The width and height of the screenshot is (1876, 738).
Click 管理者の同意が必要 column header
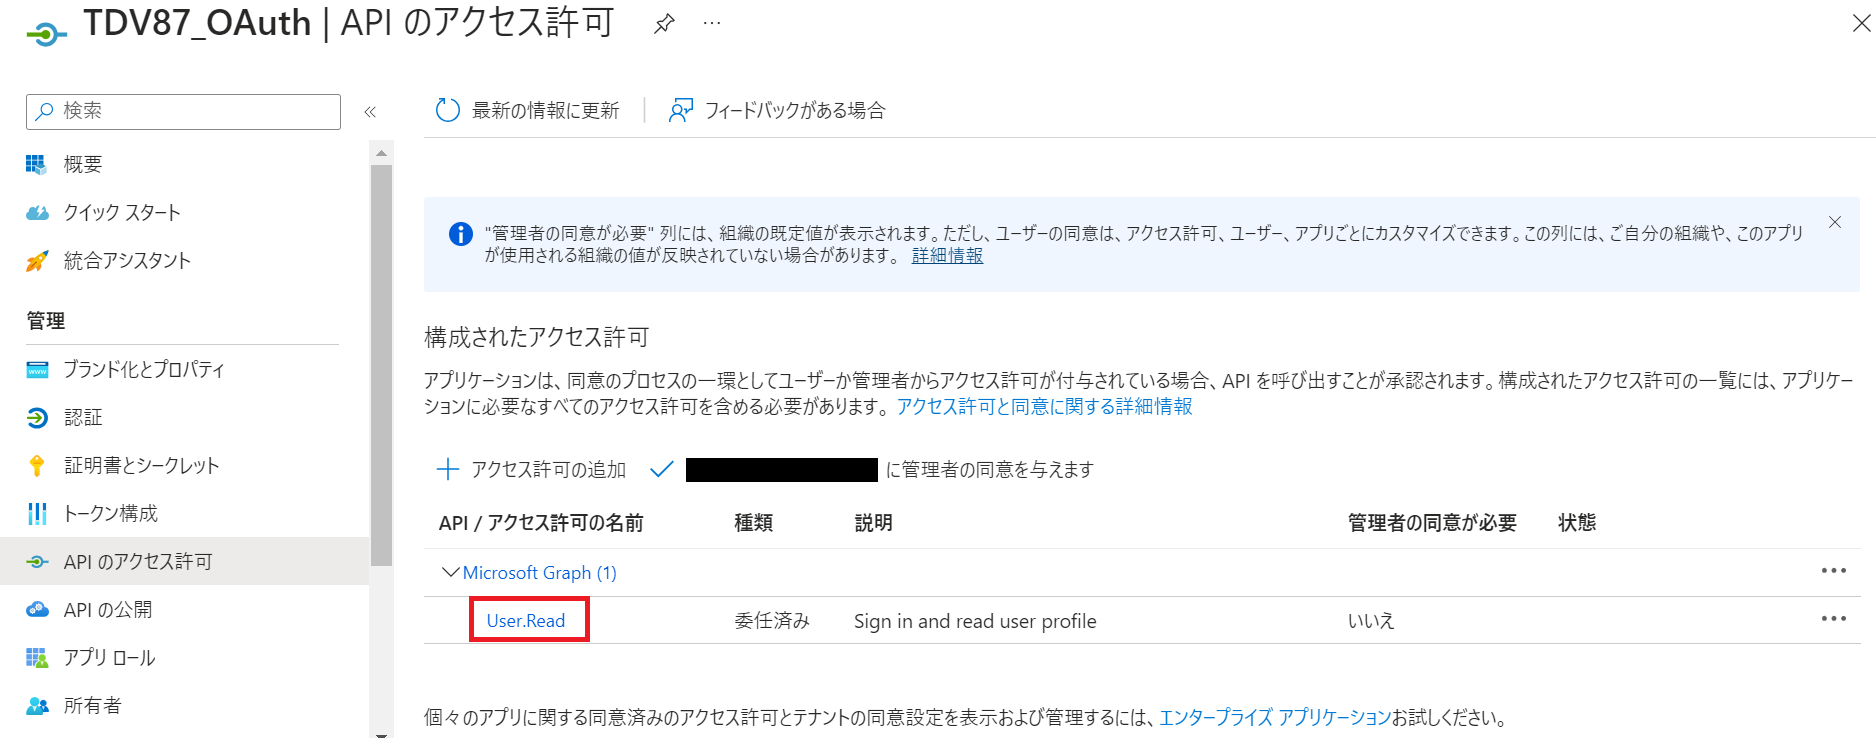click(1432, 523)
